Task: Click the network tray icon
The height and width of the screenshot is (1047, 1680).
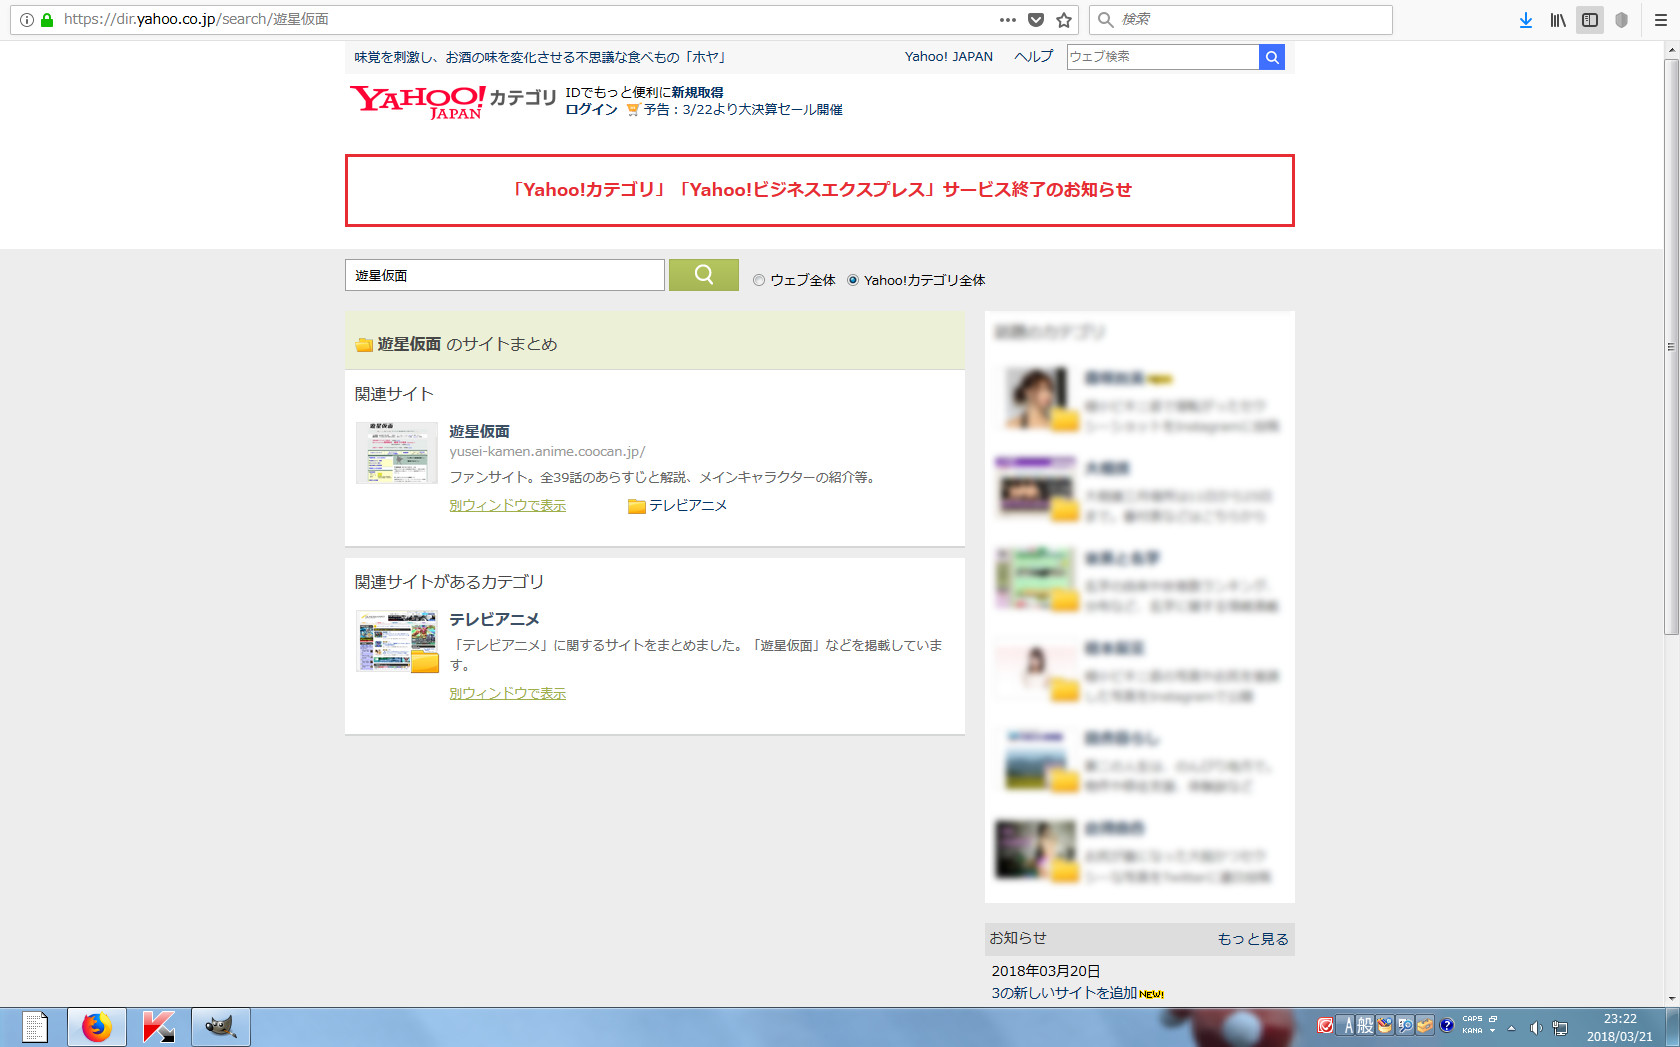Action: [1560, 1028]
